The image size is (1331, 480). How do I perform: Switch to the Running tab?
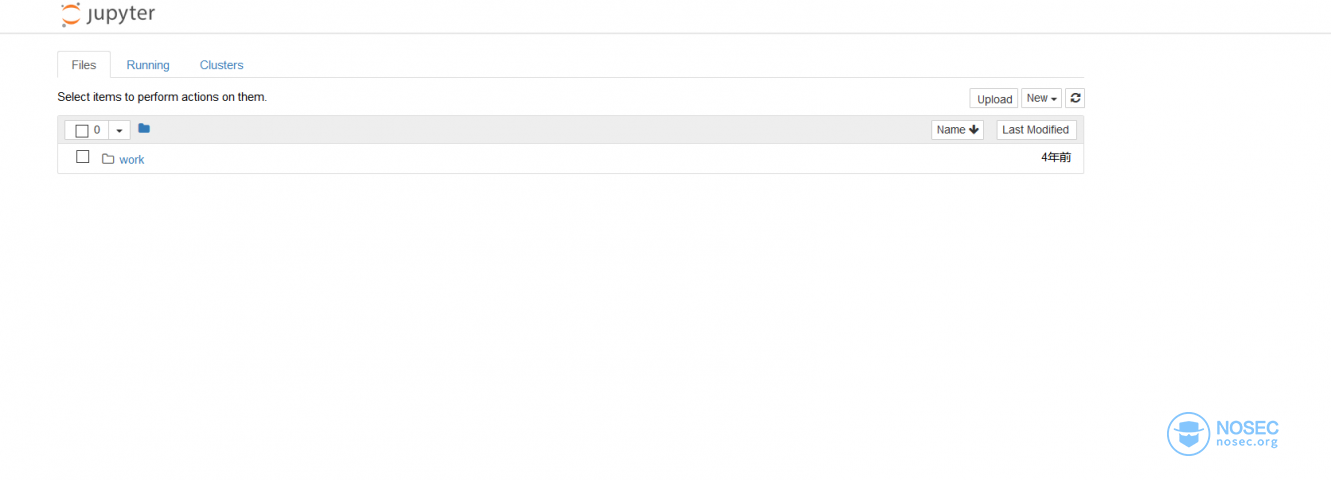tap(148, 65)
